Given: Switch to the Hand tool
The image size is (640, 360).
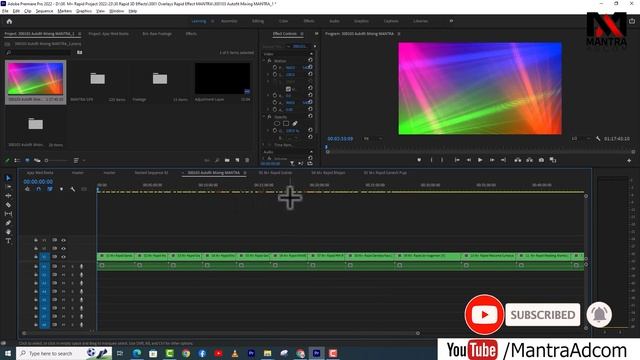Looking at the screenshot, I should 8,231.
